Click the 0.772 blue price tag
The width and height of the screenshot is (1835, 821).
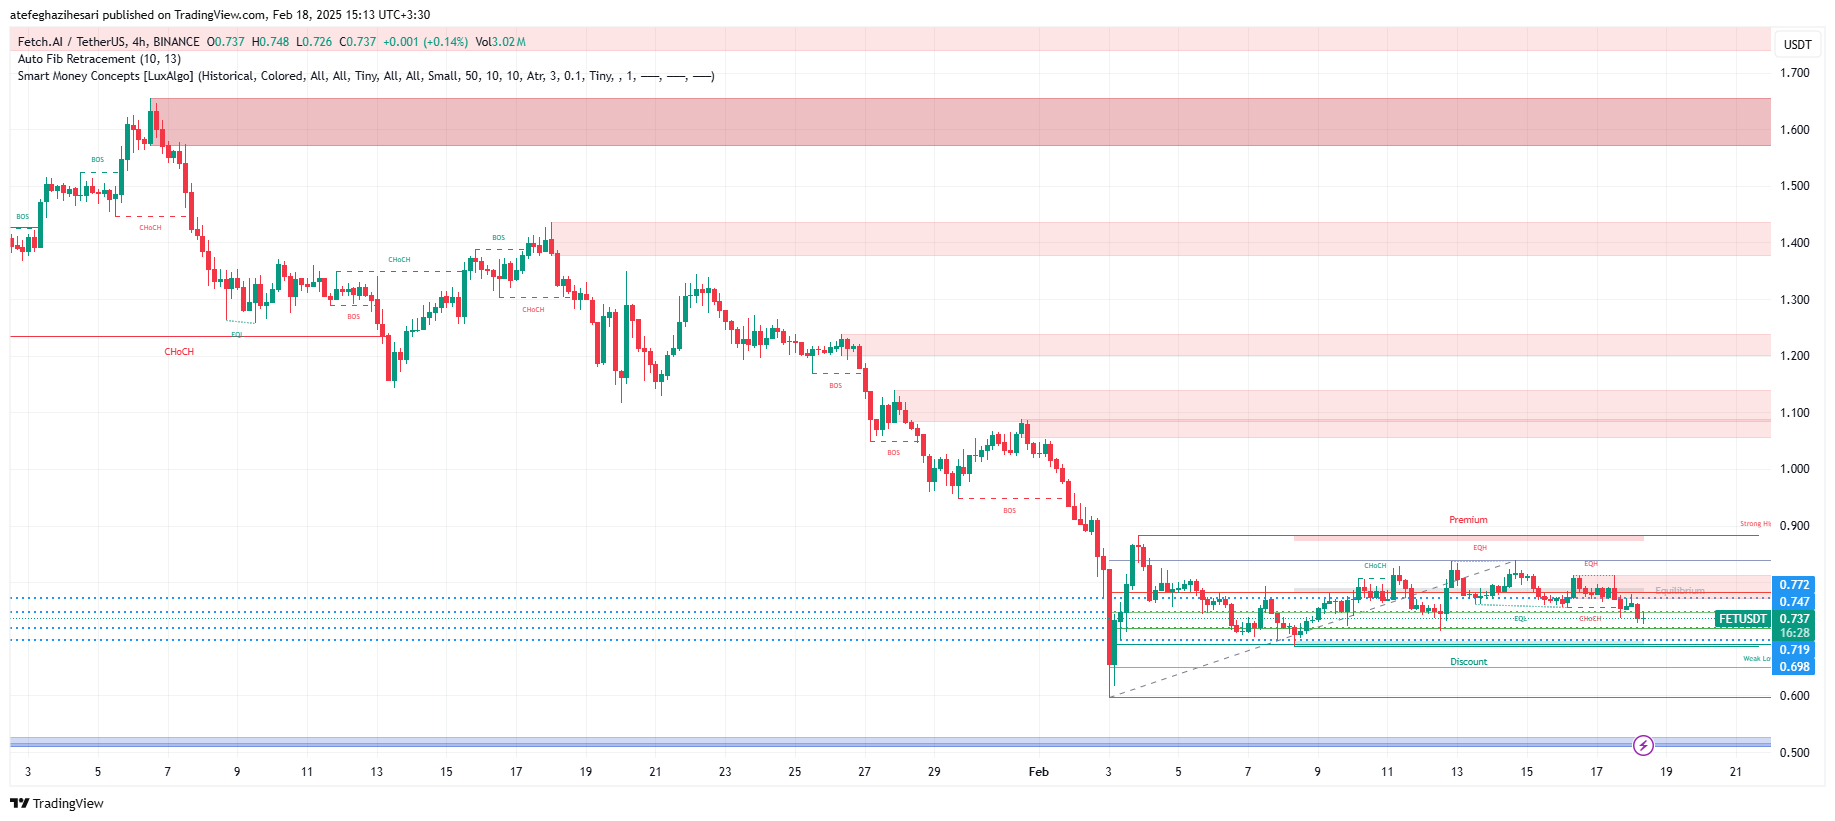(x=1793, y=585)
